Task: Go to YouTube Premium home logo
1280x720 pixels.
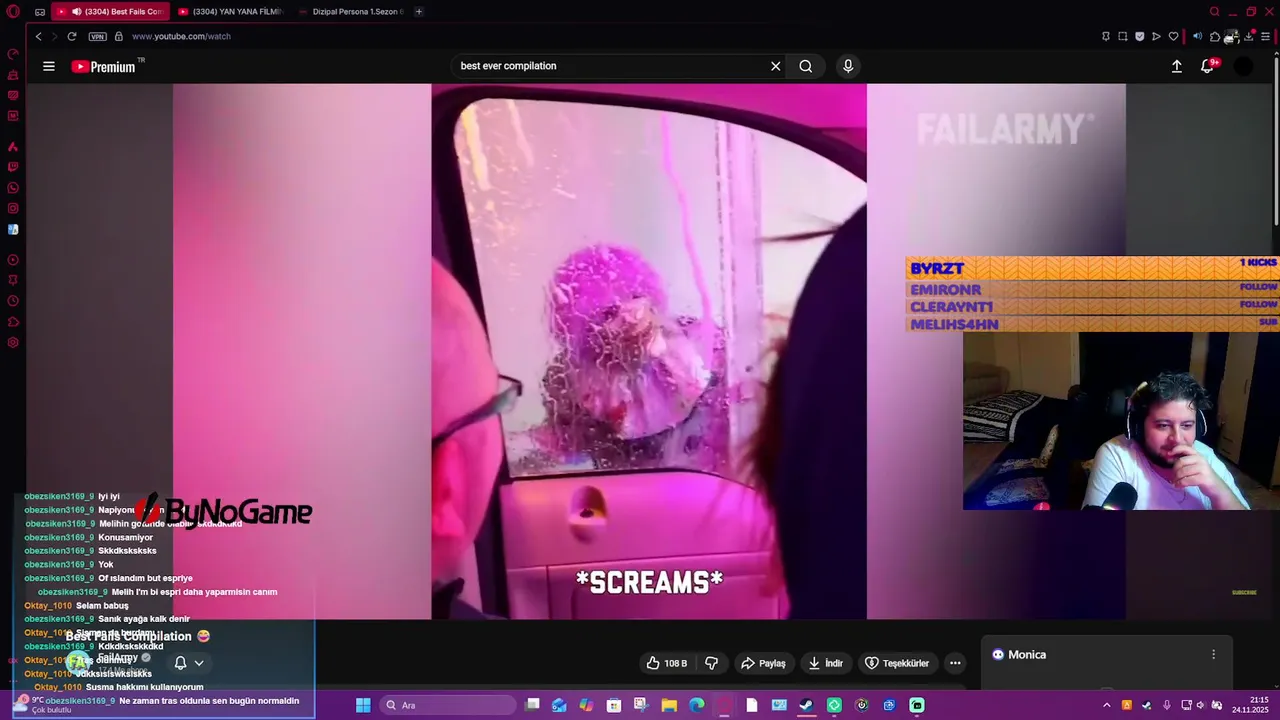Action: tap(104, 67)
